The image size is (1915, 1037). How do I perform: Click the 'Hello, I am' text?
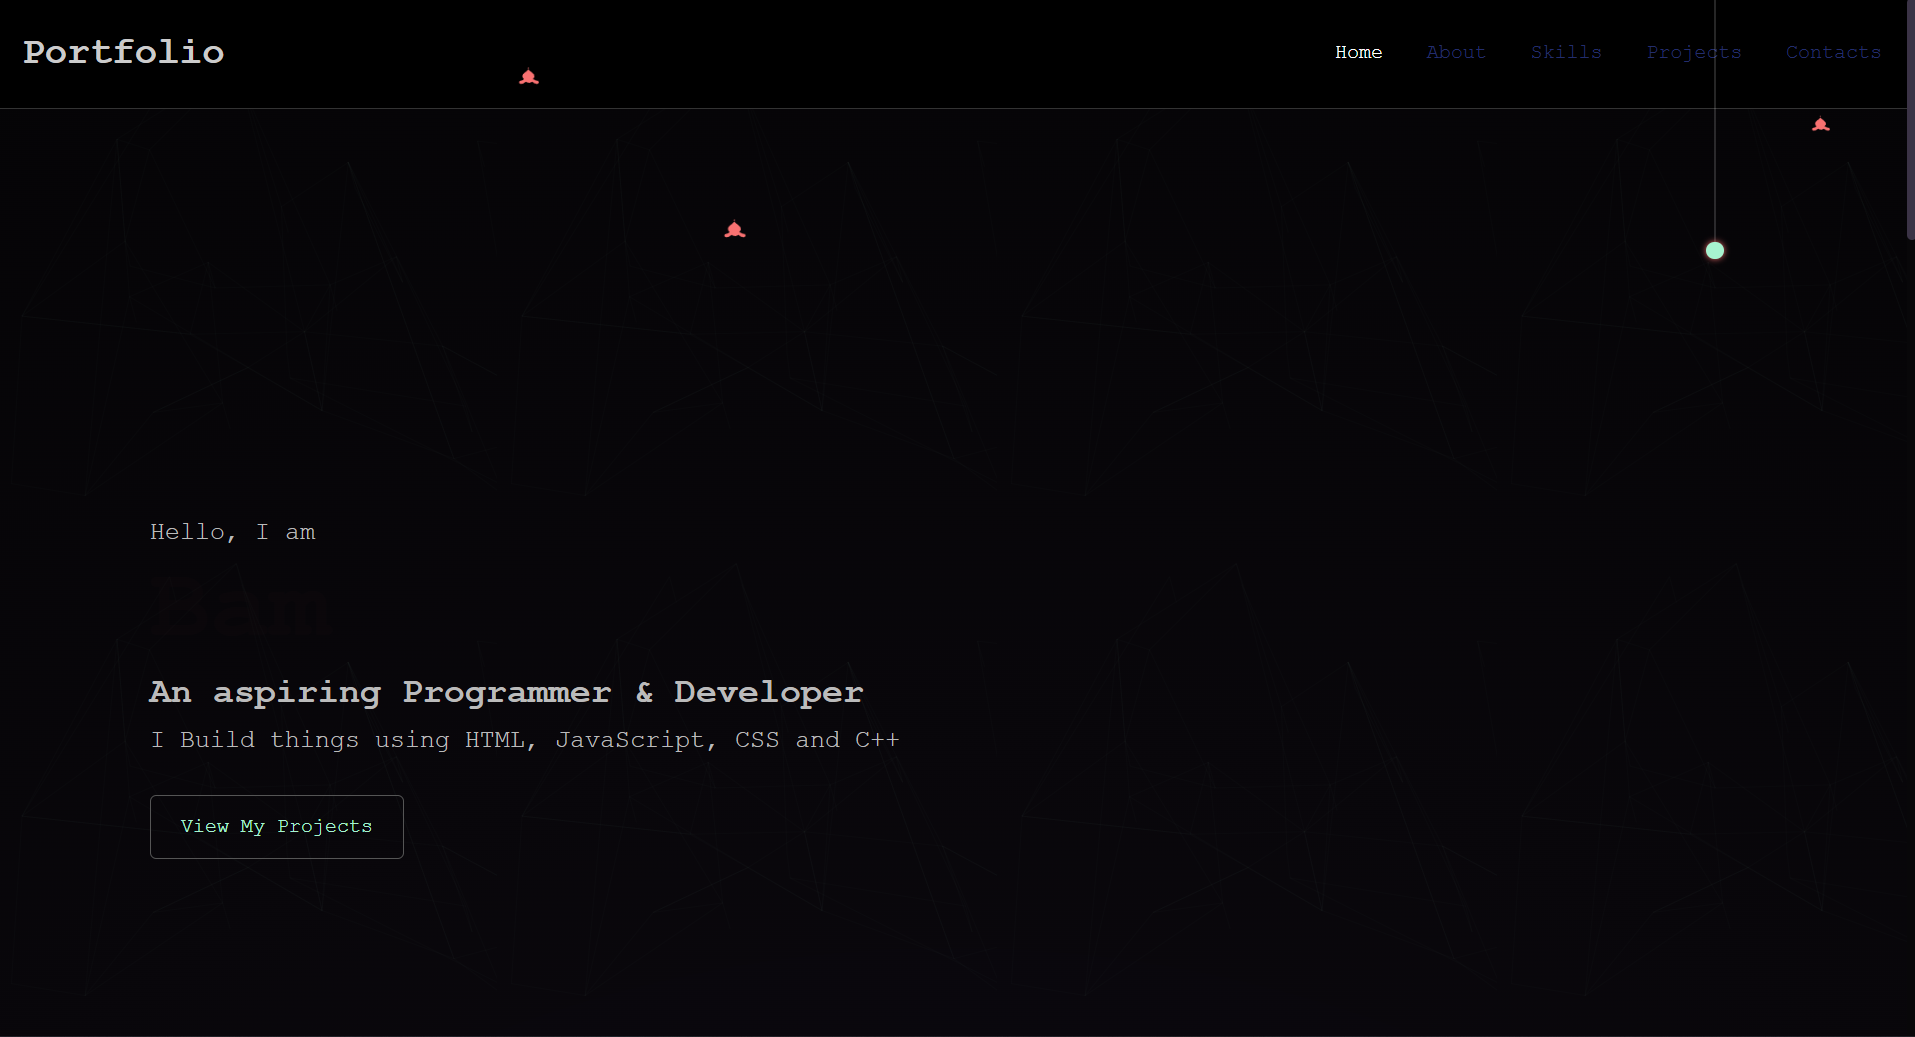click(x=233, y=532)
